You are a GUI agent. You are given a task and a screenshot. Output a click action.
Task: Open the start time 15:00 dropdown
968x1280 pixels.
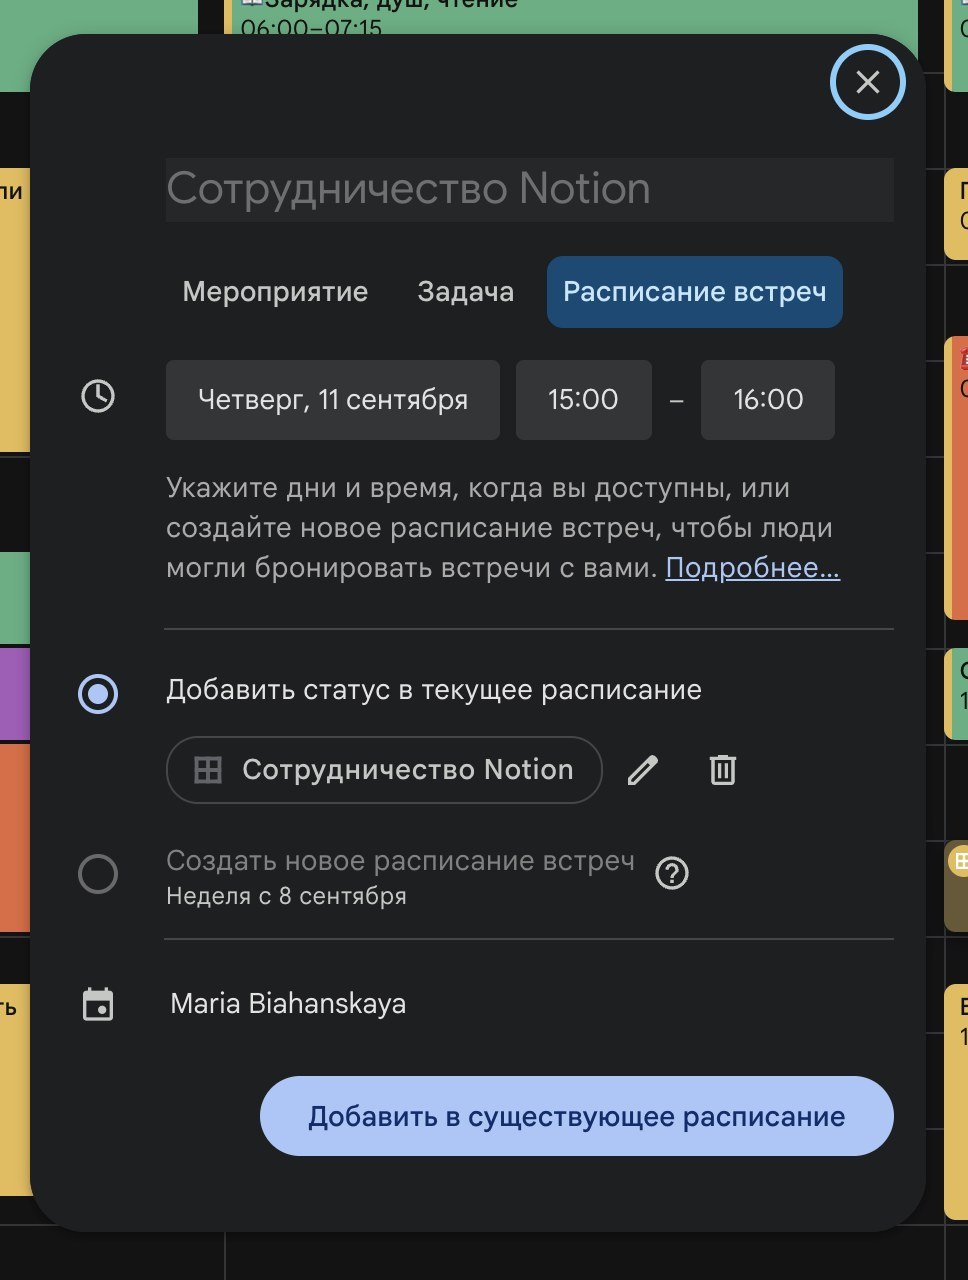pyautogui.click(x=584, y=400)
